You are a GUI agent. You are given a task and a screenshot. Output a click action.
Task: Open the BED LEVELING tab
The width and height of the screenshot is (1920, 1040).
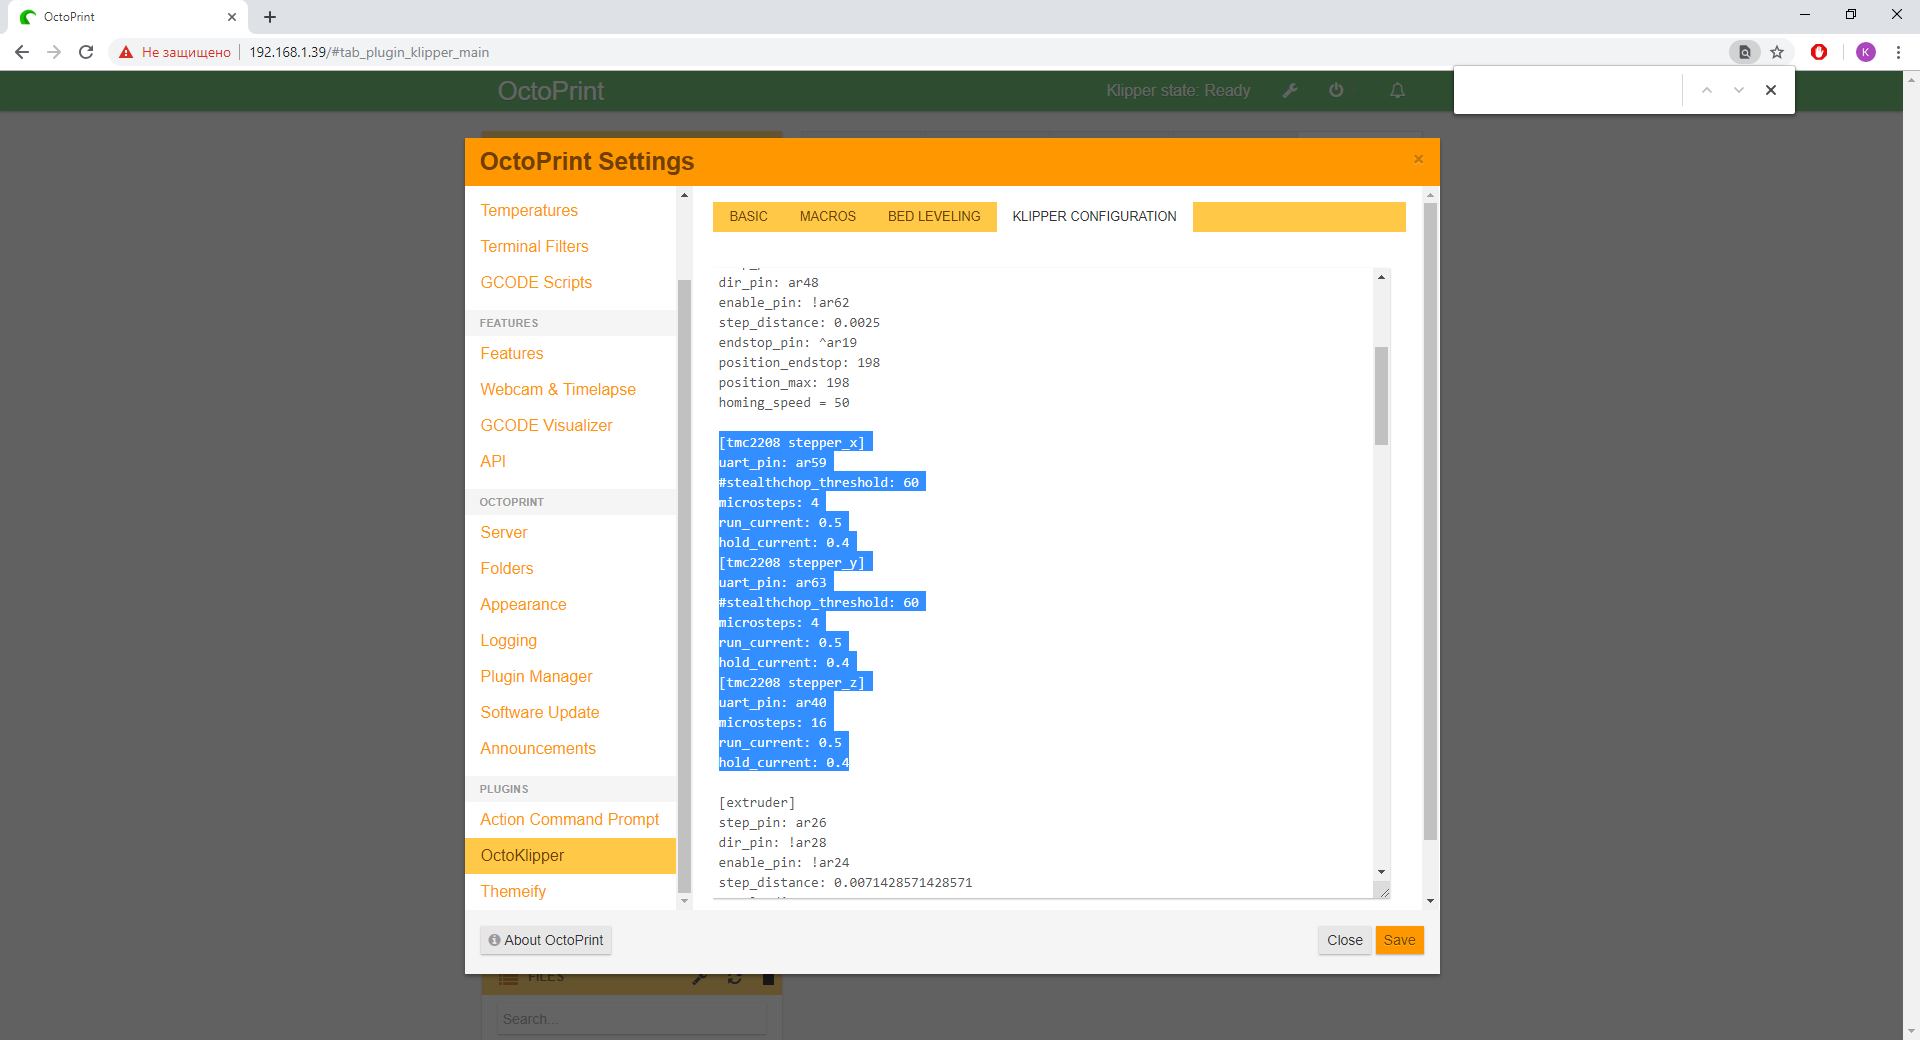934,216
